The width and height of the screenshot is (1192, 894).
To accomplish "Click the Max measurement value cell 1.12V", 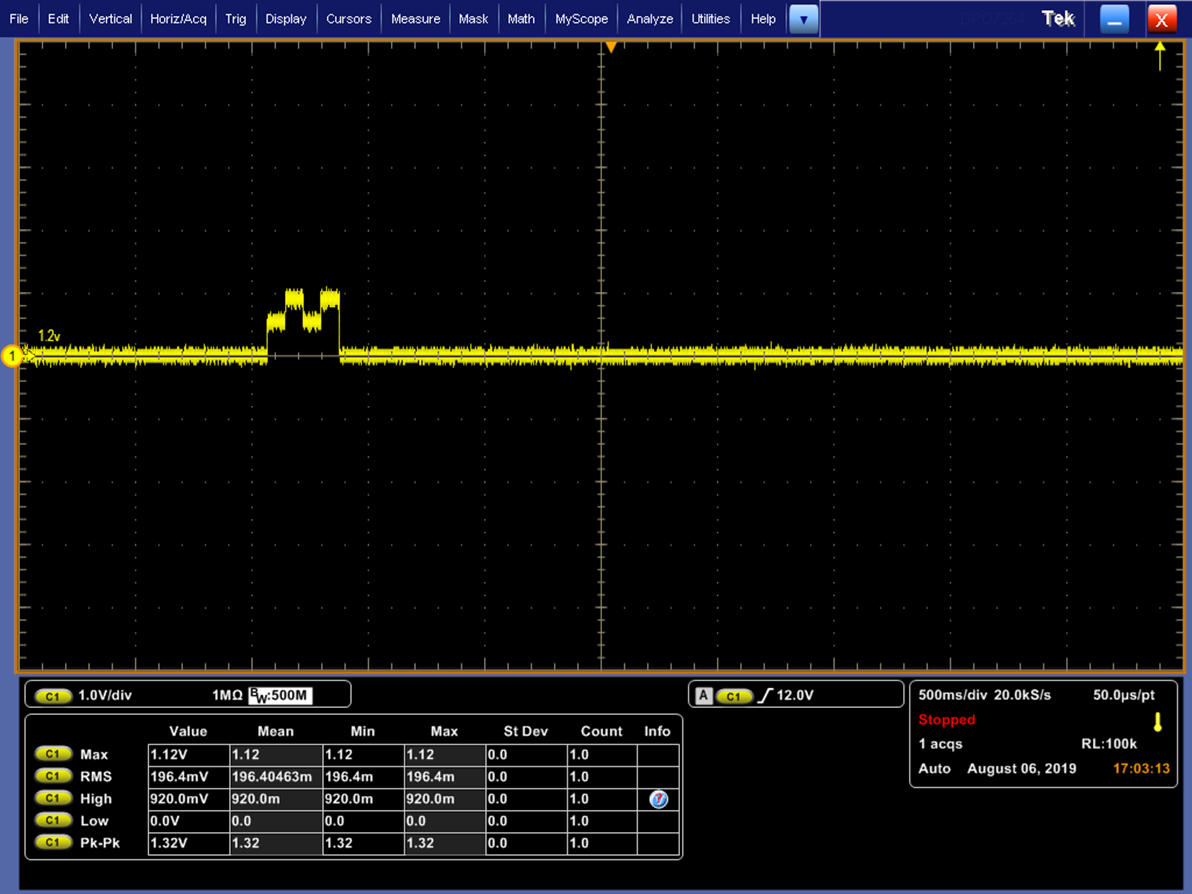I will [187, 755].
